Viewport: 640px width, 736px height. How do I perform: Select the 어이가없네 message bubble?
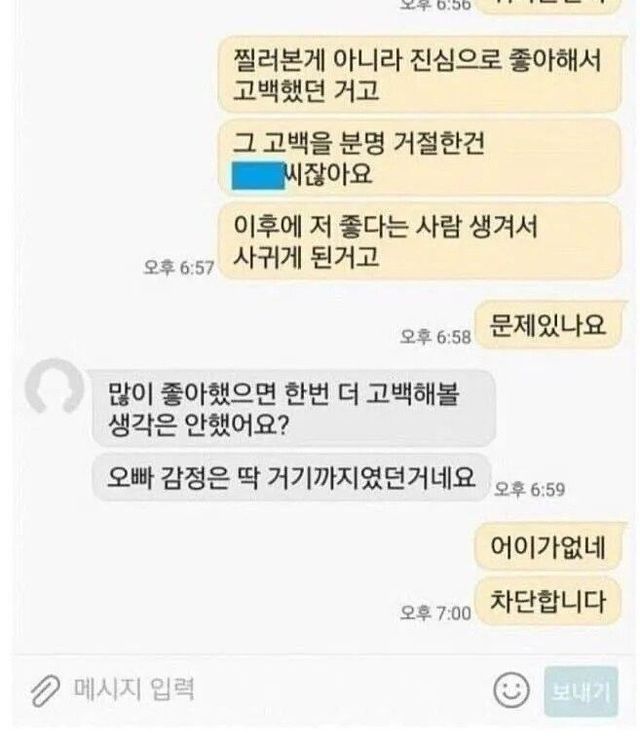click(548, 546)
